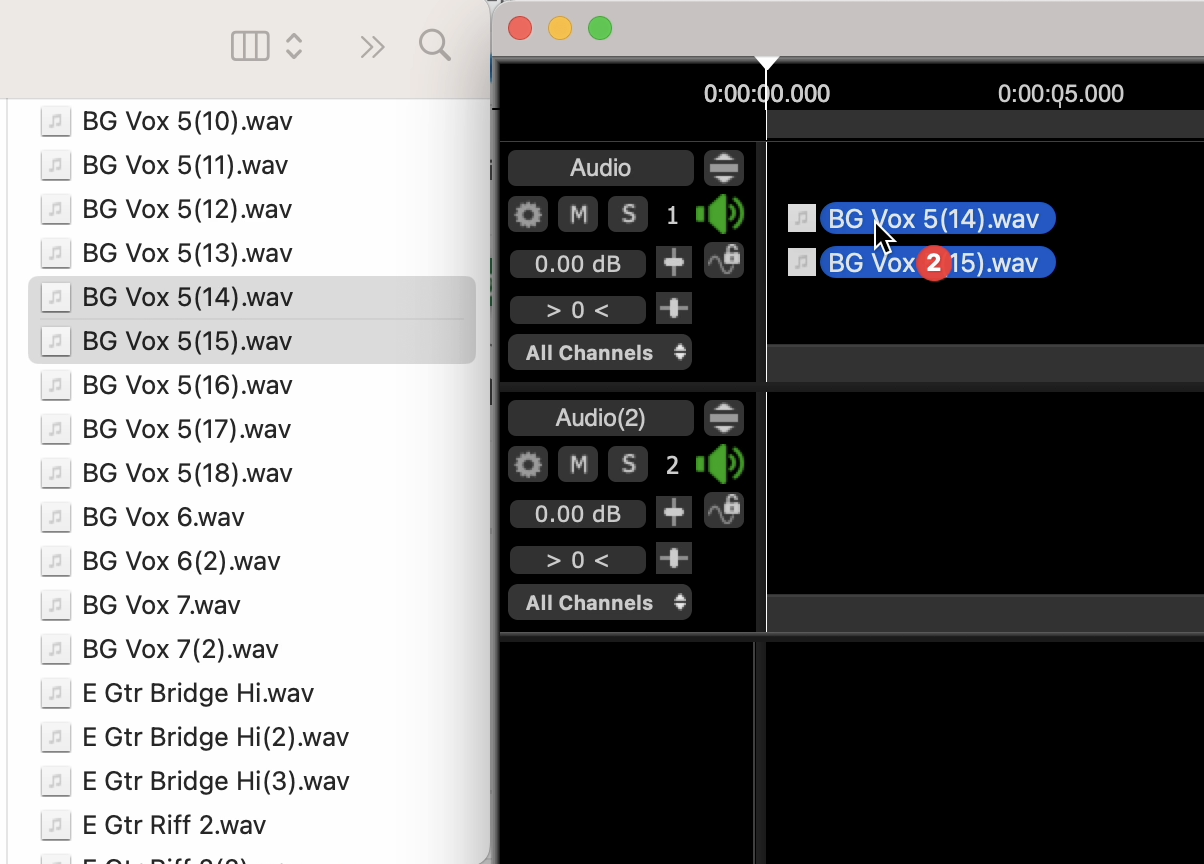
Task: Click the Audio track name button
Action: pyautogui.click(x=600, y=168)
